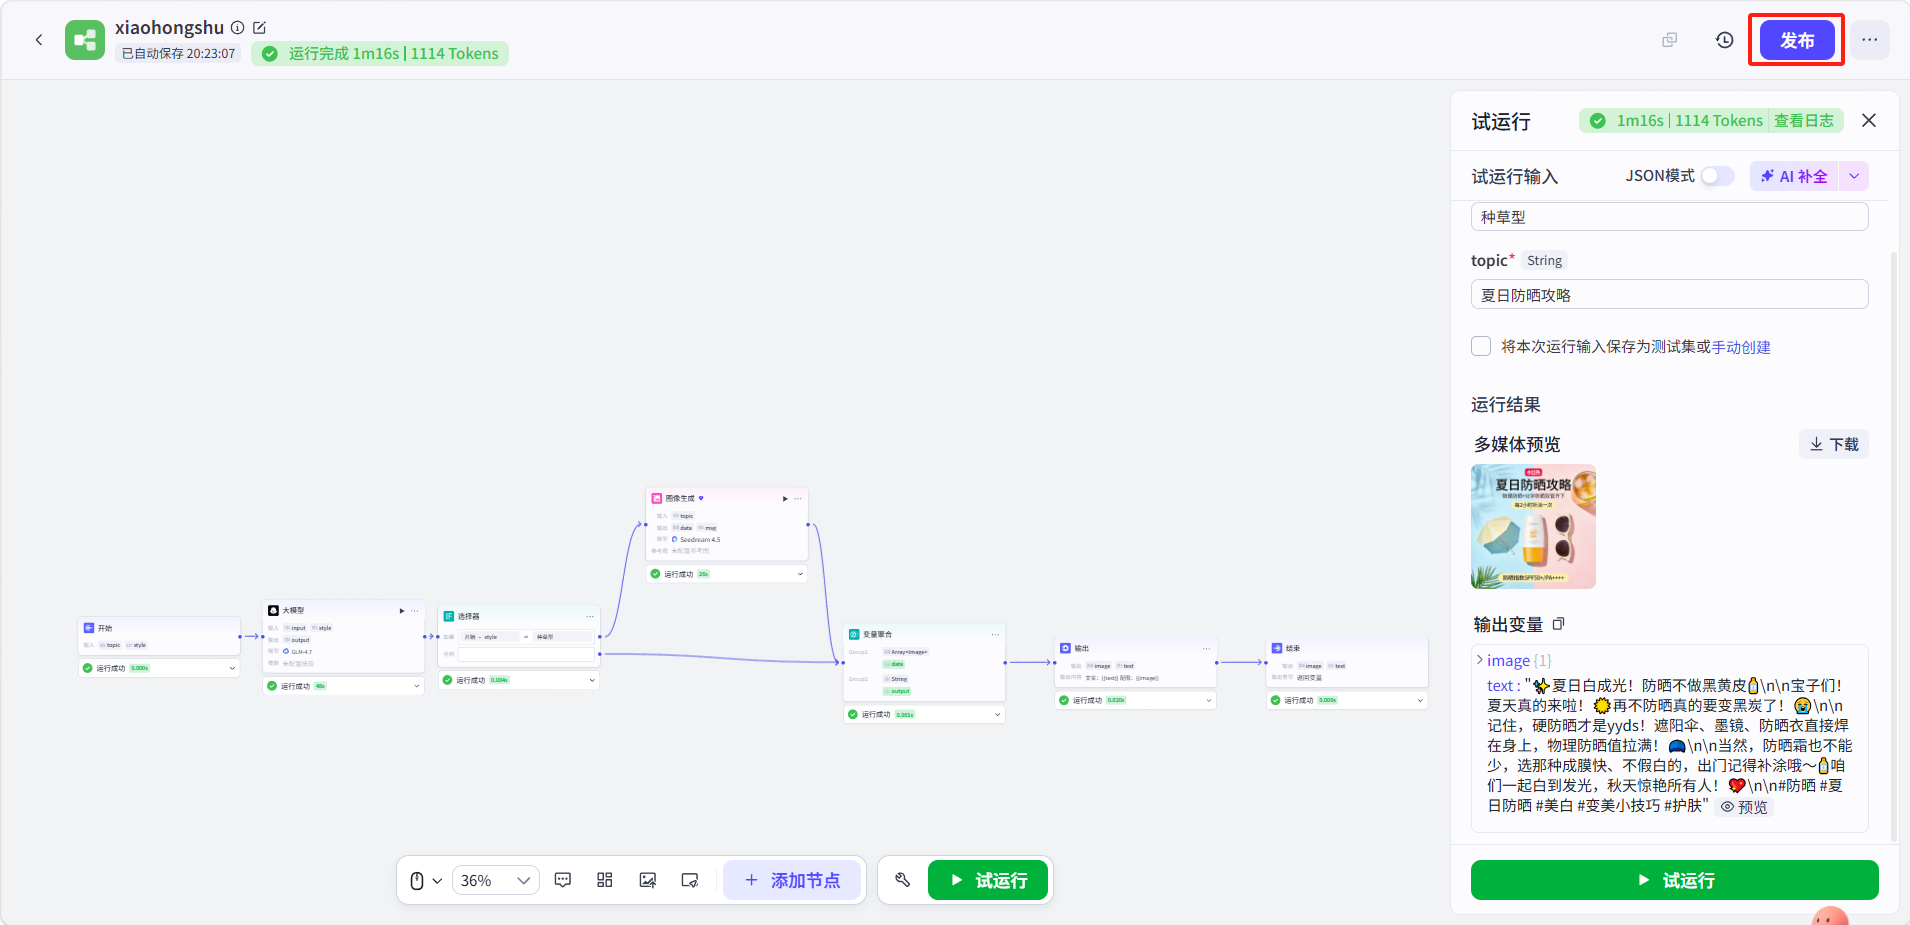The width and height of the screenshot is (1910, 925).
Task: Expand the AI 补全 dropdown arrow
Action: click(x=1854, y=176)
